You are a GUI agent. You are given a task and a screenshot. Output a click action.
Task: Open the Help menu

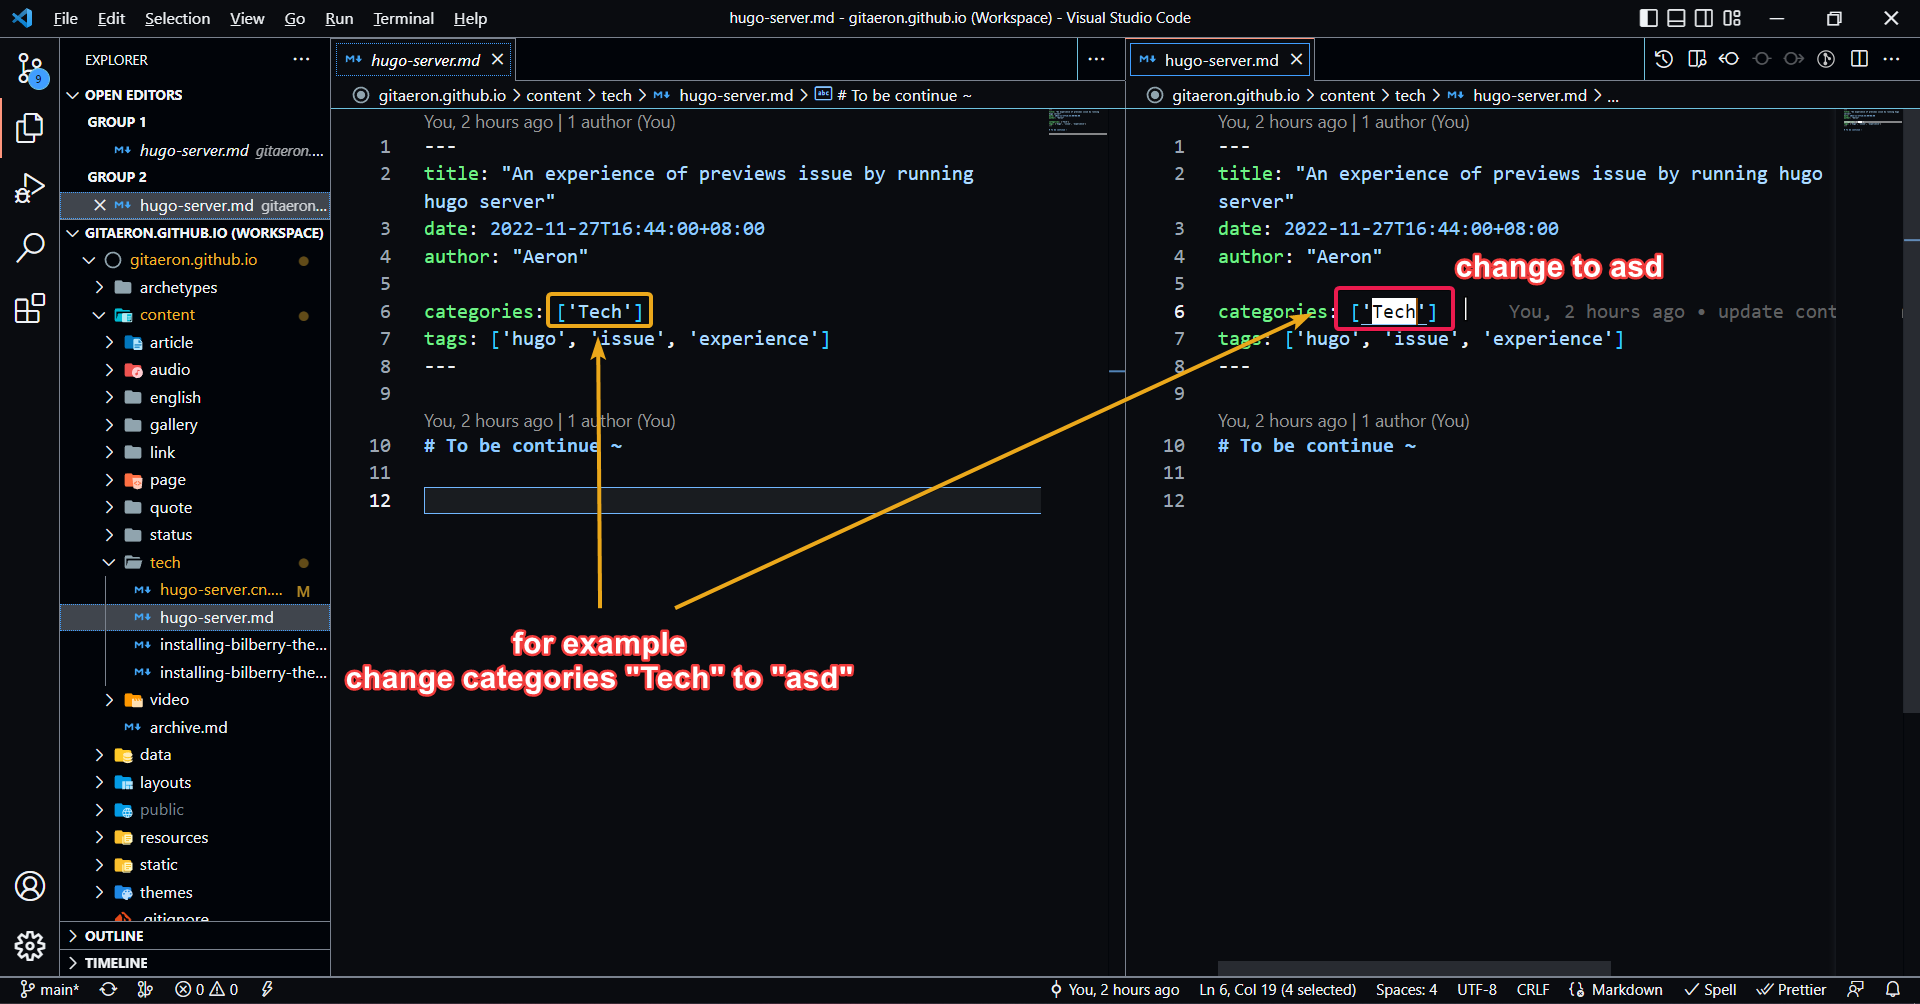(x=470, y=18)
